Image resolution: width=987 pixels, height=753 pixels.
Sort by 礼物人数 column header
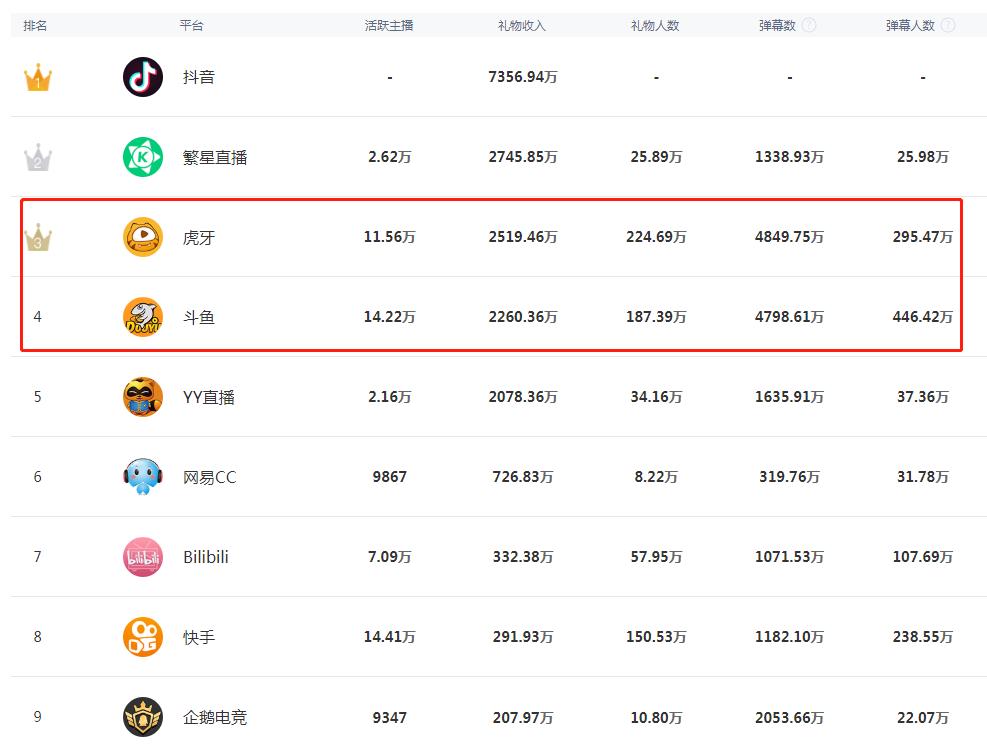coord(655,25)
